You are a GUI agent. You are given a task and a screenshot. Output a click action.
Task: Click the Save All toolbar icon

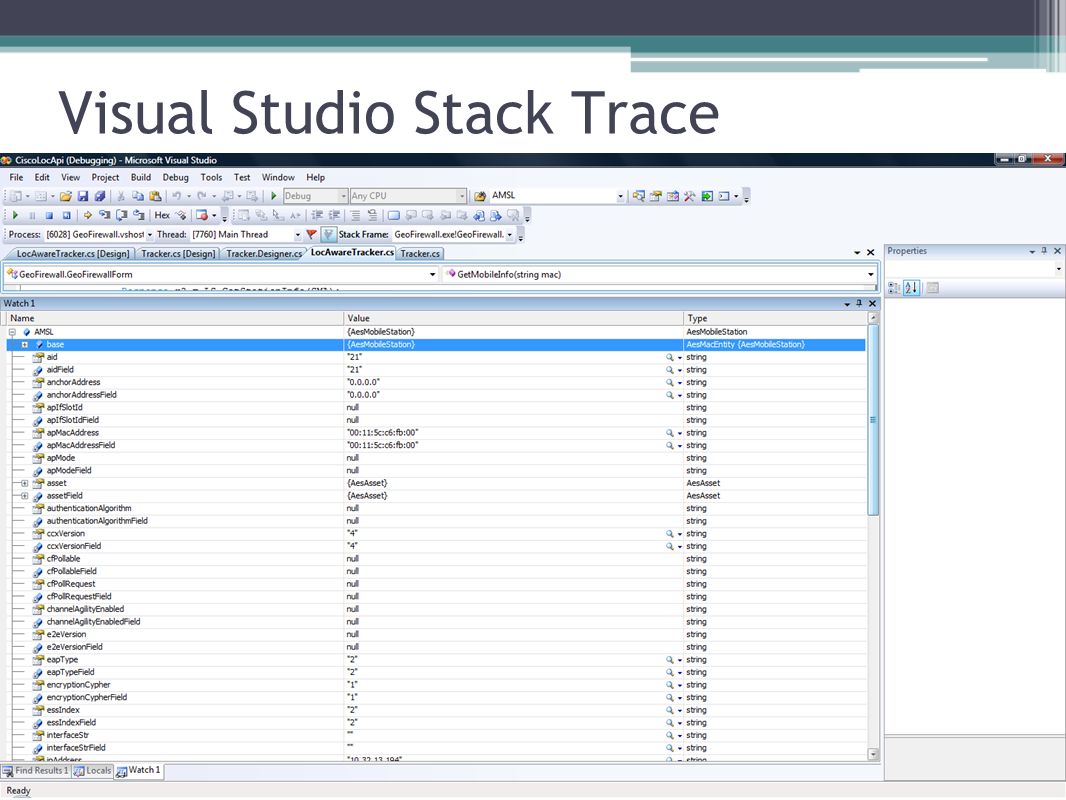[100, 196]
